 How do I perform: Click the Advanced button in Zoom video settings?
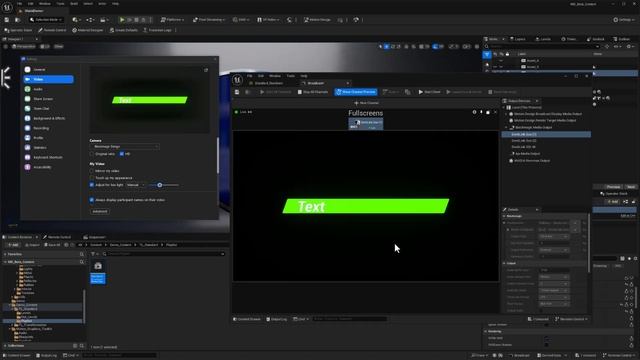point(100,211)
